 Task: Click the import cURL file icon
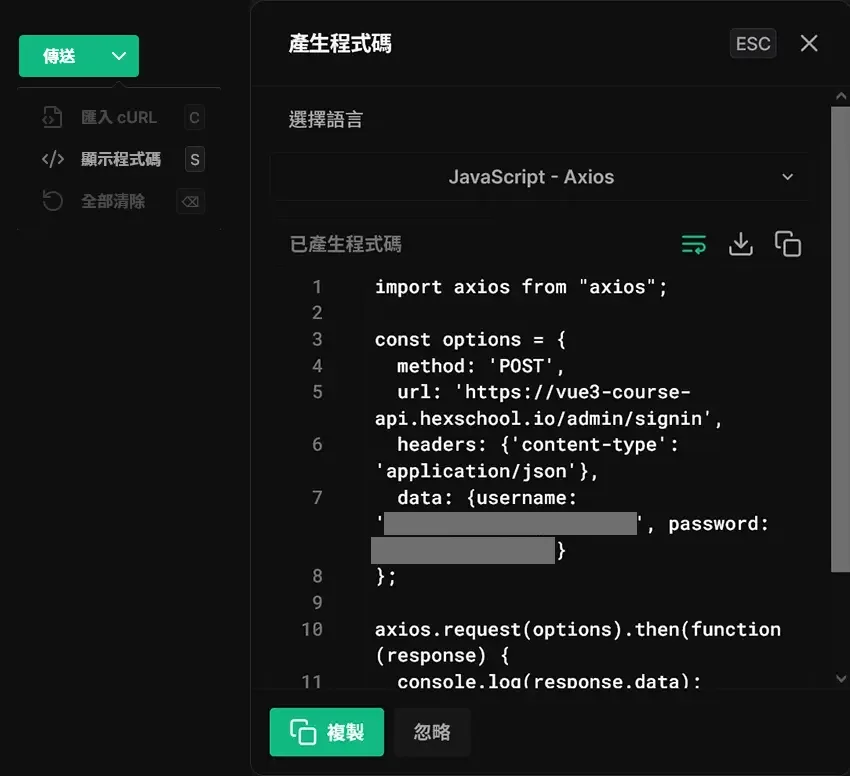(52, 117)
